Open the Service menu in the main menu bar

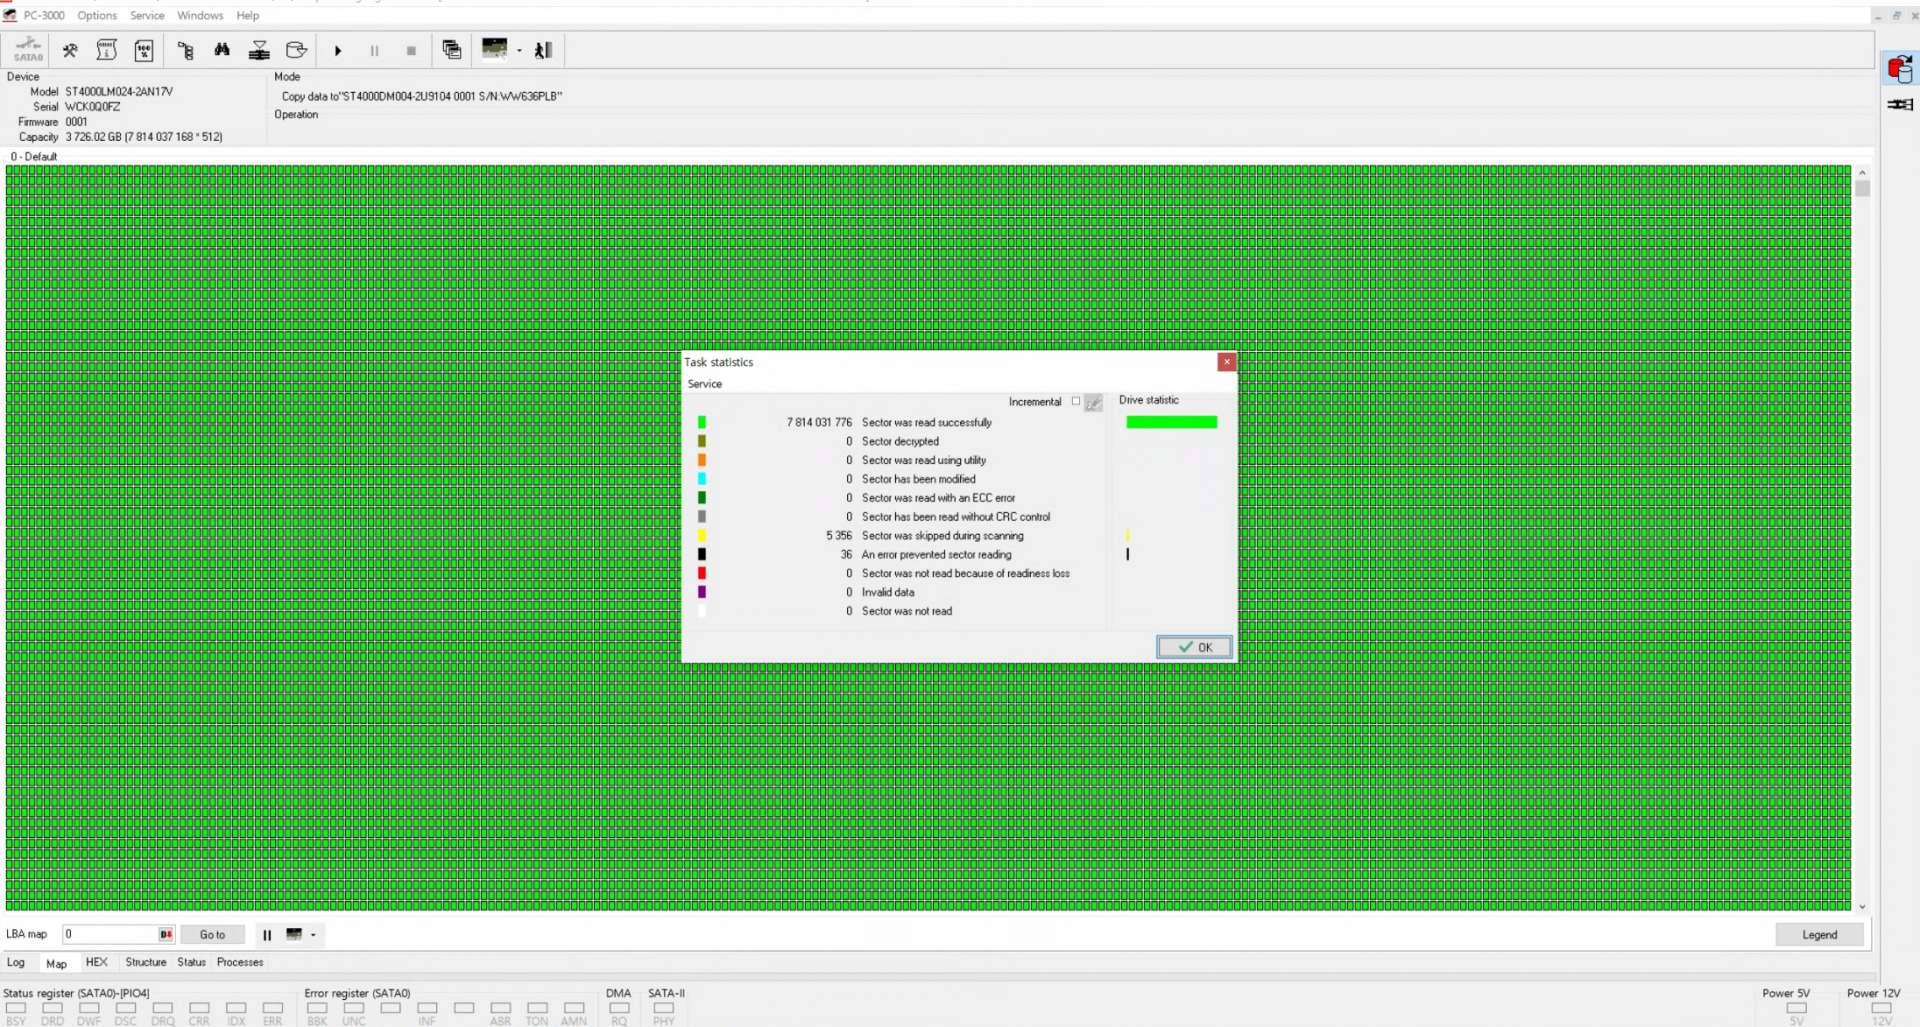pyautogui.click(x=147, y=15)
